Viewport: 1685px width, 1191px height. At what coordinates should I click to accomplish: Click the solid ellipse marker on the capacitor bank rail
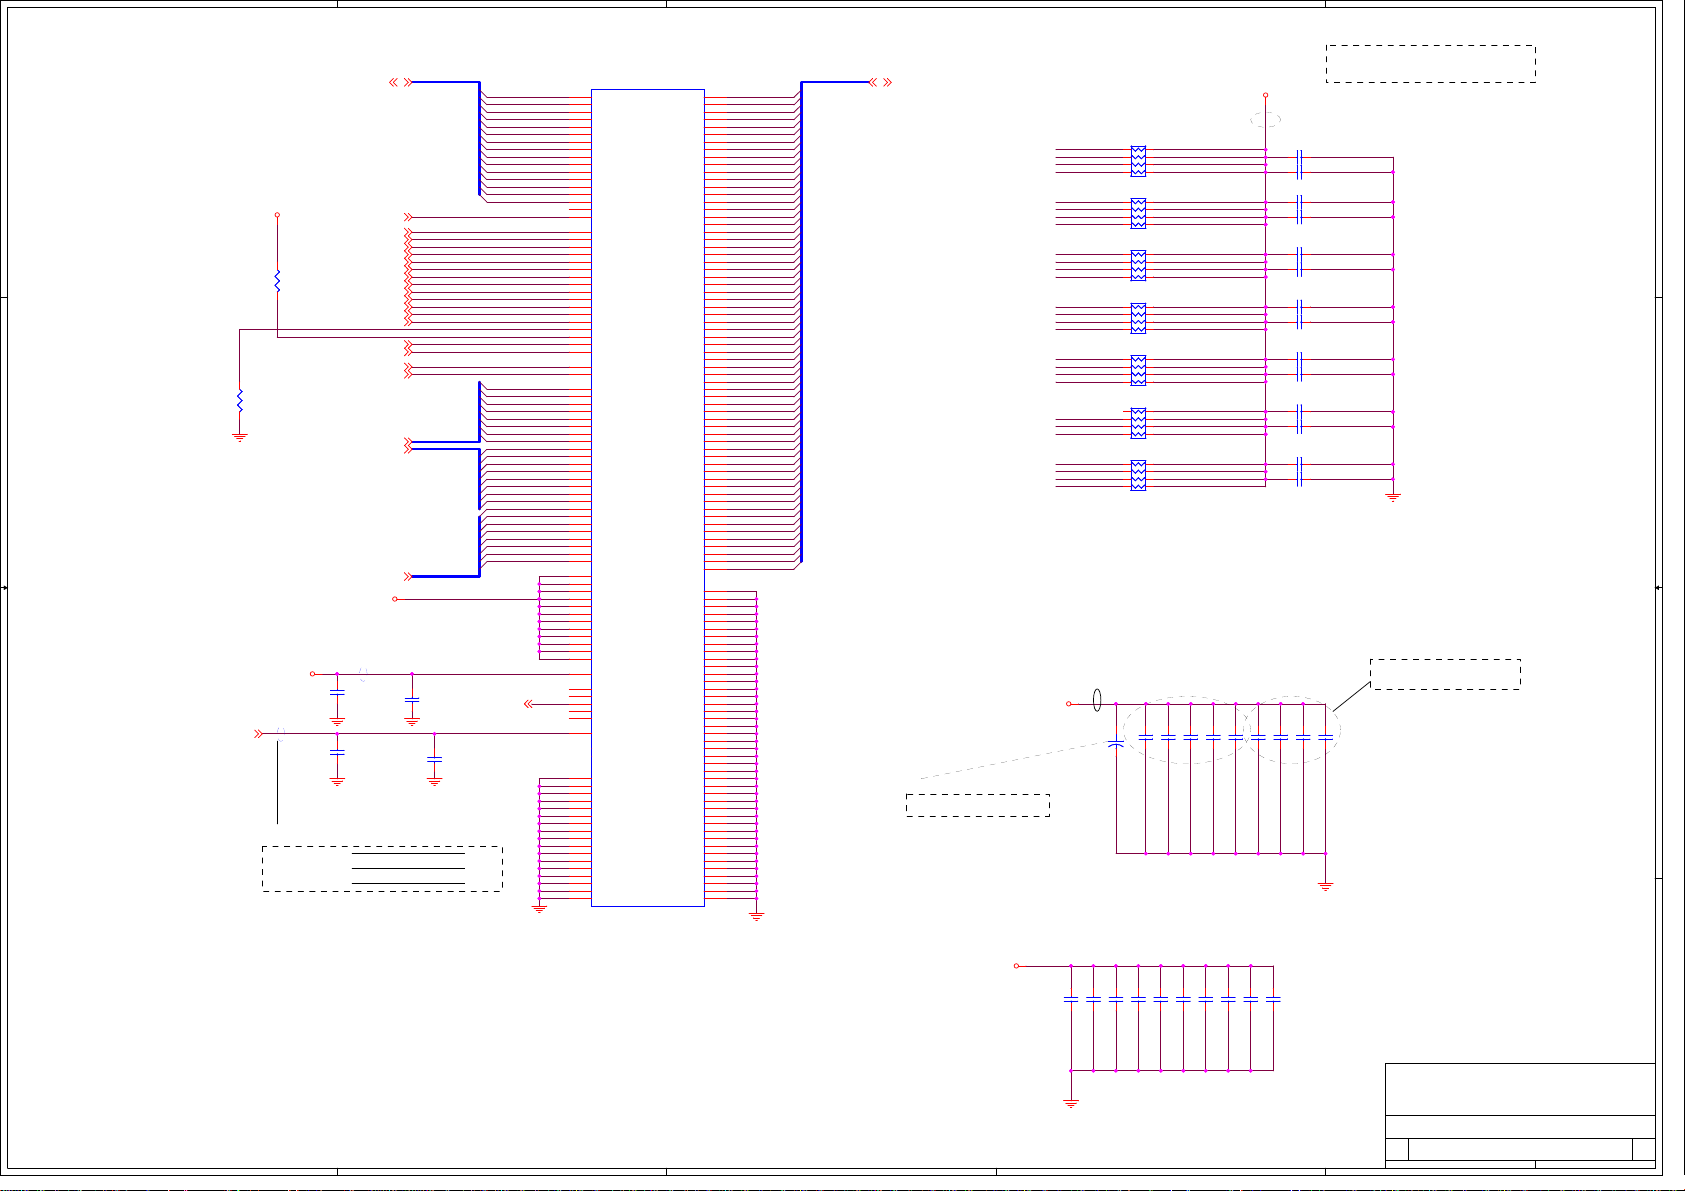[1097, 700]
